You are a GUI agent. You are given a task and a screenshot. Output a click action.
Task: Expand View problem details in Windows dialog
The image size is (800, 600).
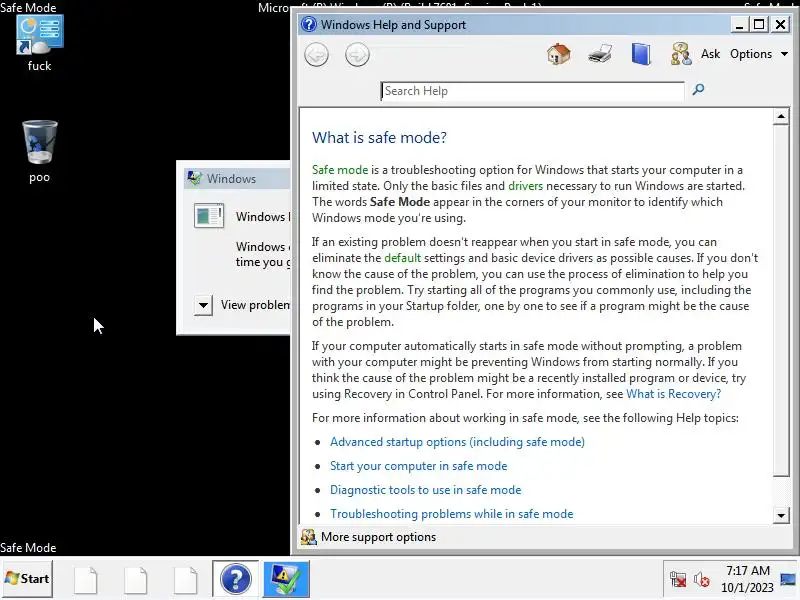[x=203, y=306]
